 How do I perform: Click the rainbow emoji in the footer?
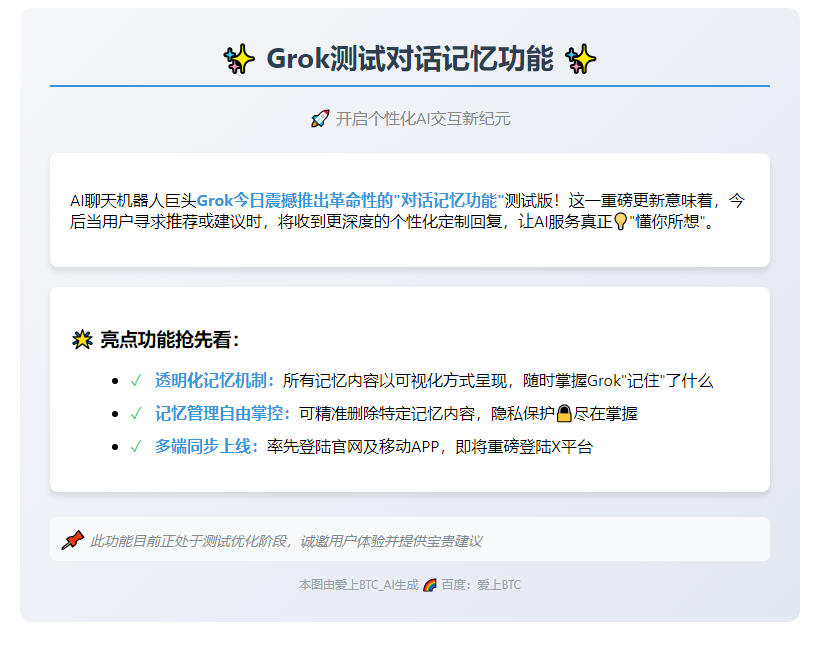coord(430,584)
